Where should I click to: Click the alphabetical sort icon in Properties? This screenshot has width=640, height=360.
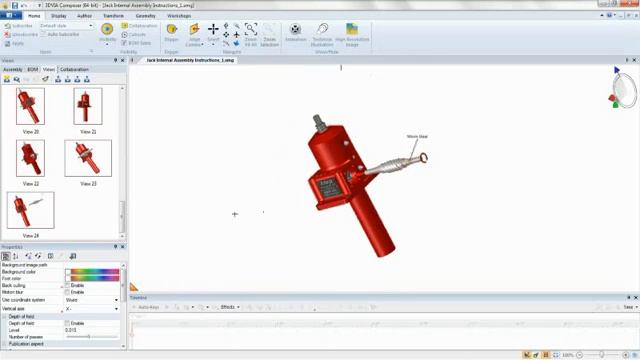pos(16,256)
